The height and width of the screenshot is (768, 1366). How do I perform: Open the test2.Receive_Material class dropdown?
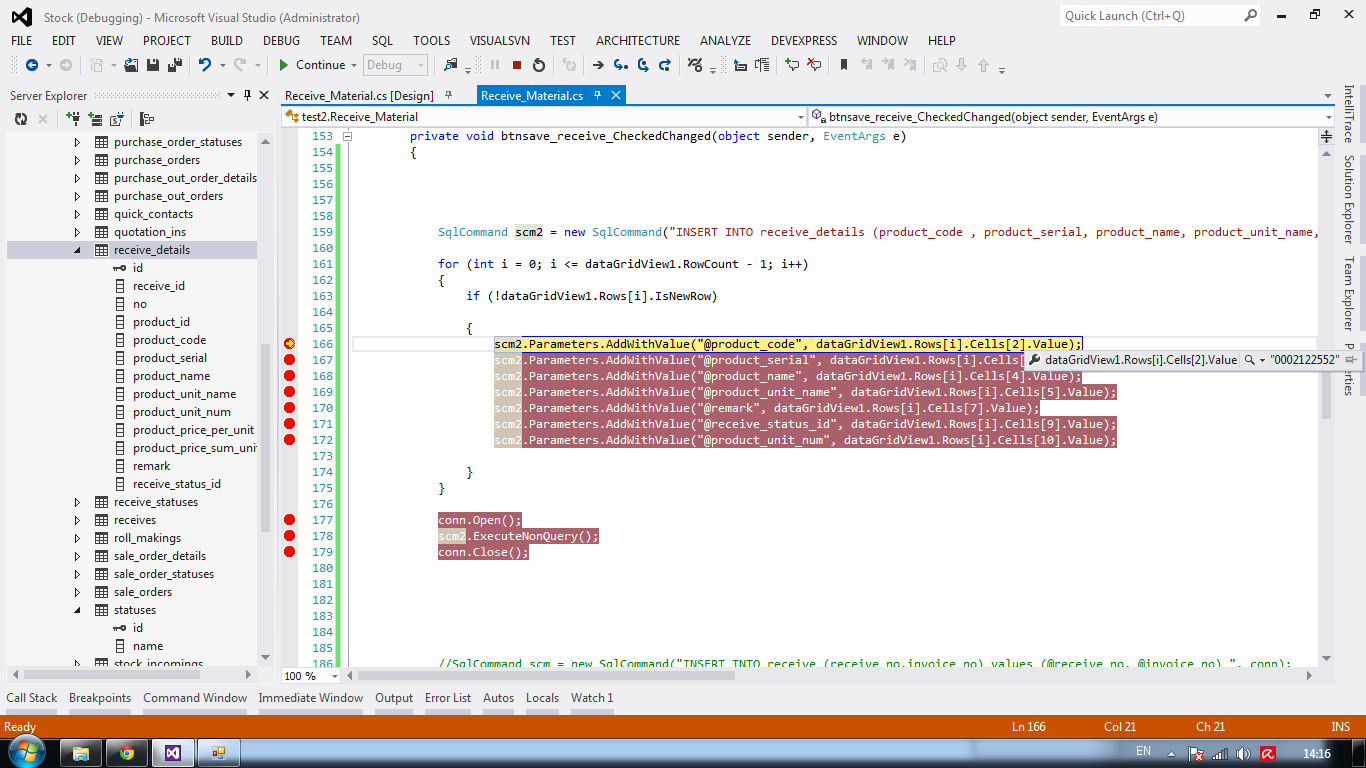tap(800, 117)
